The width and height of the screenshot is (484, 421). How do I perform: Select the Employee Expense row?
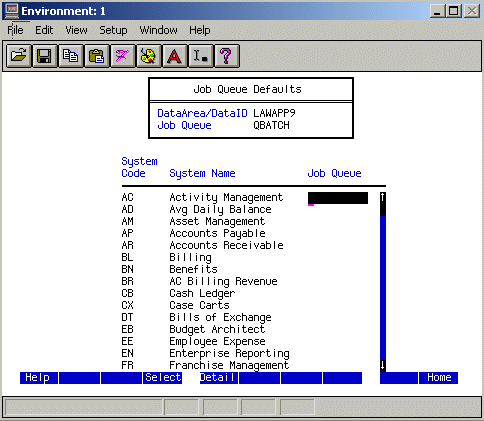click(x=217, y=341)
